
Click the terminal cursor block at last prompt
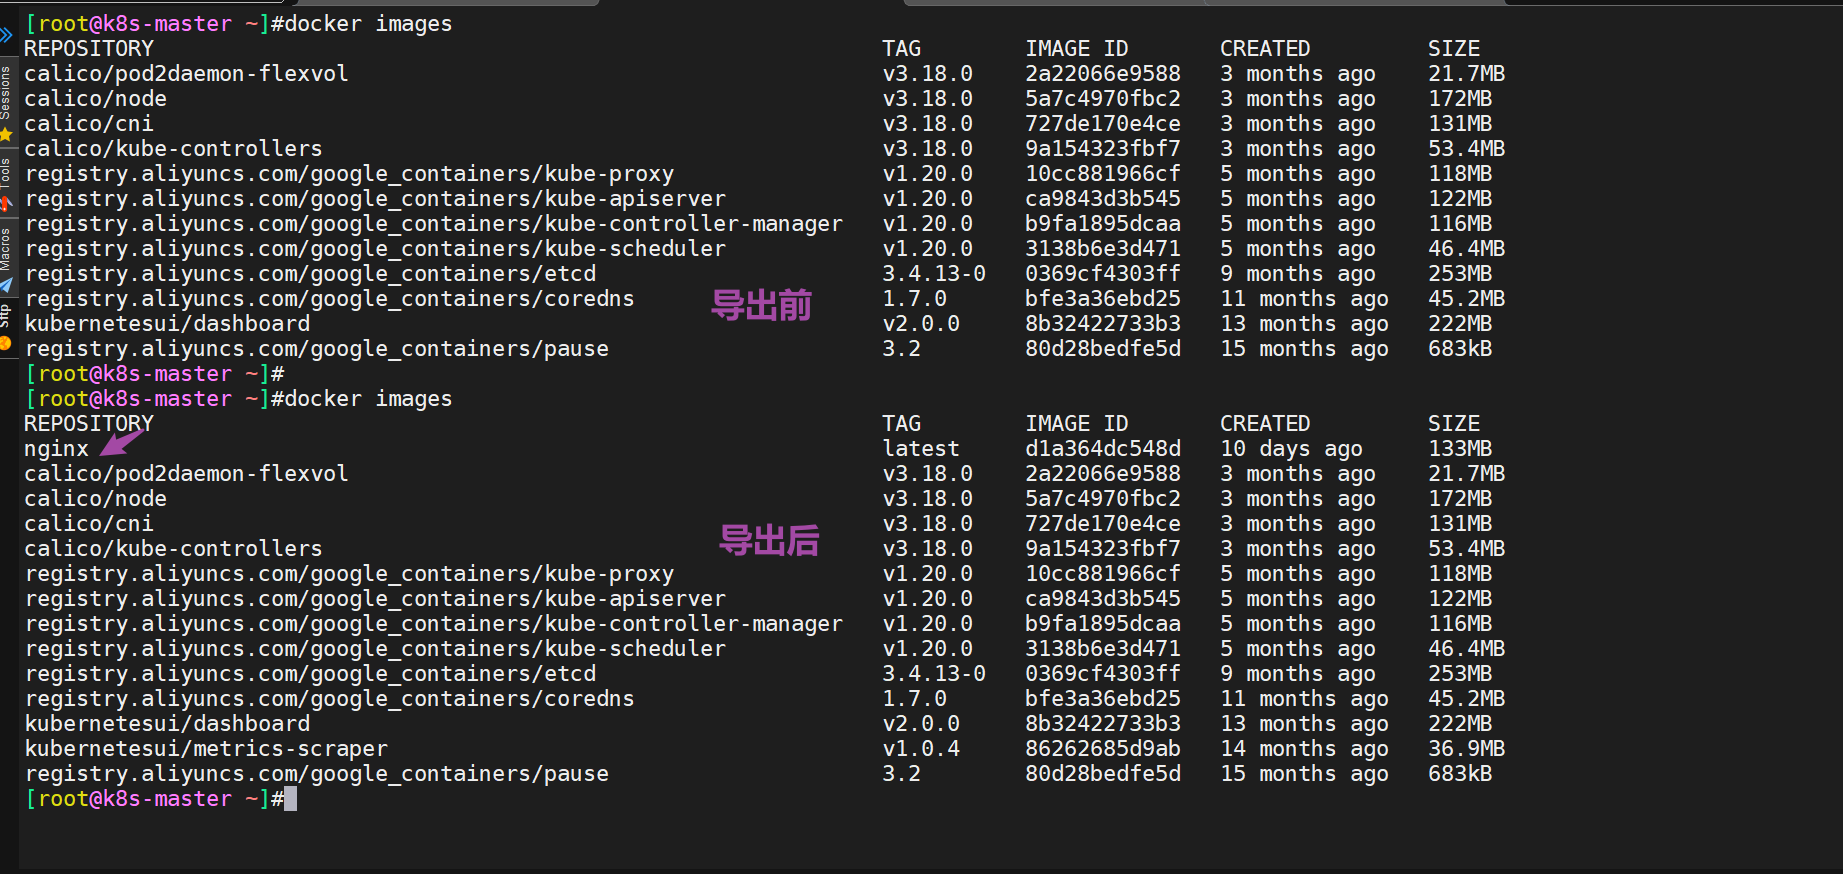click(x=290, y=798)
